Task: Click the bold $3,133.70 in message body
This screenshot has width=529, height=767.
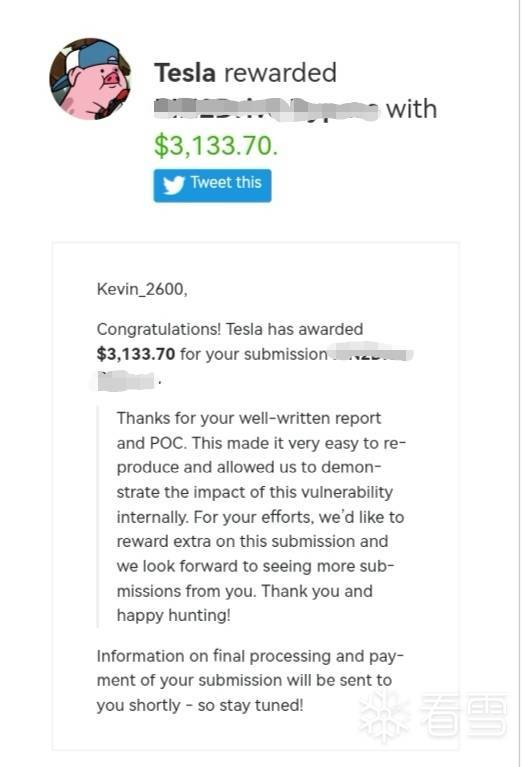Action: 136,354
